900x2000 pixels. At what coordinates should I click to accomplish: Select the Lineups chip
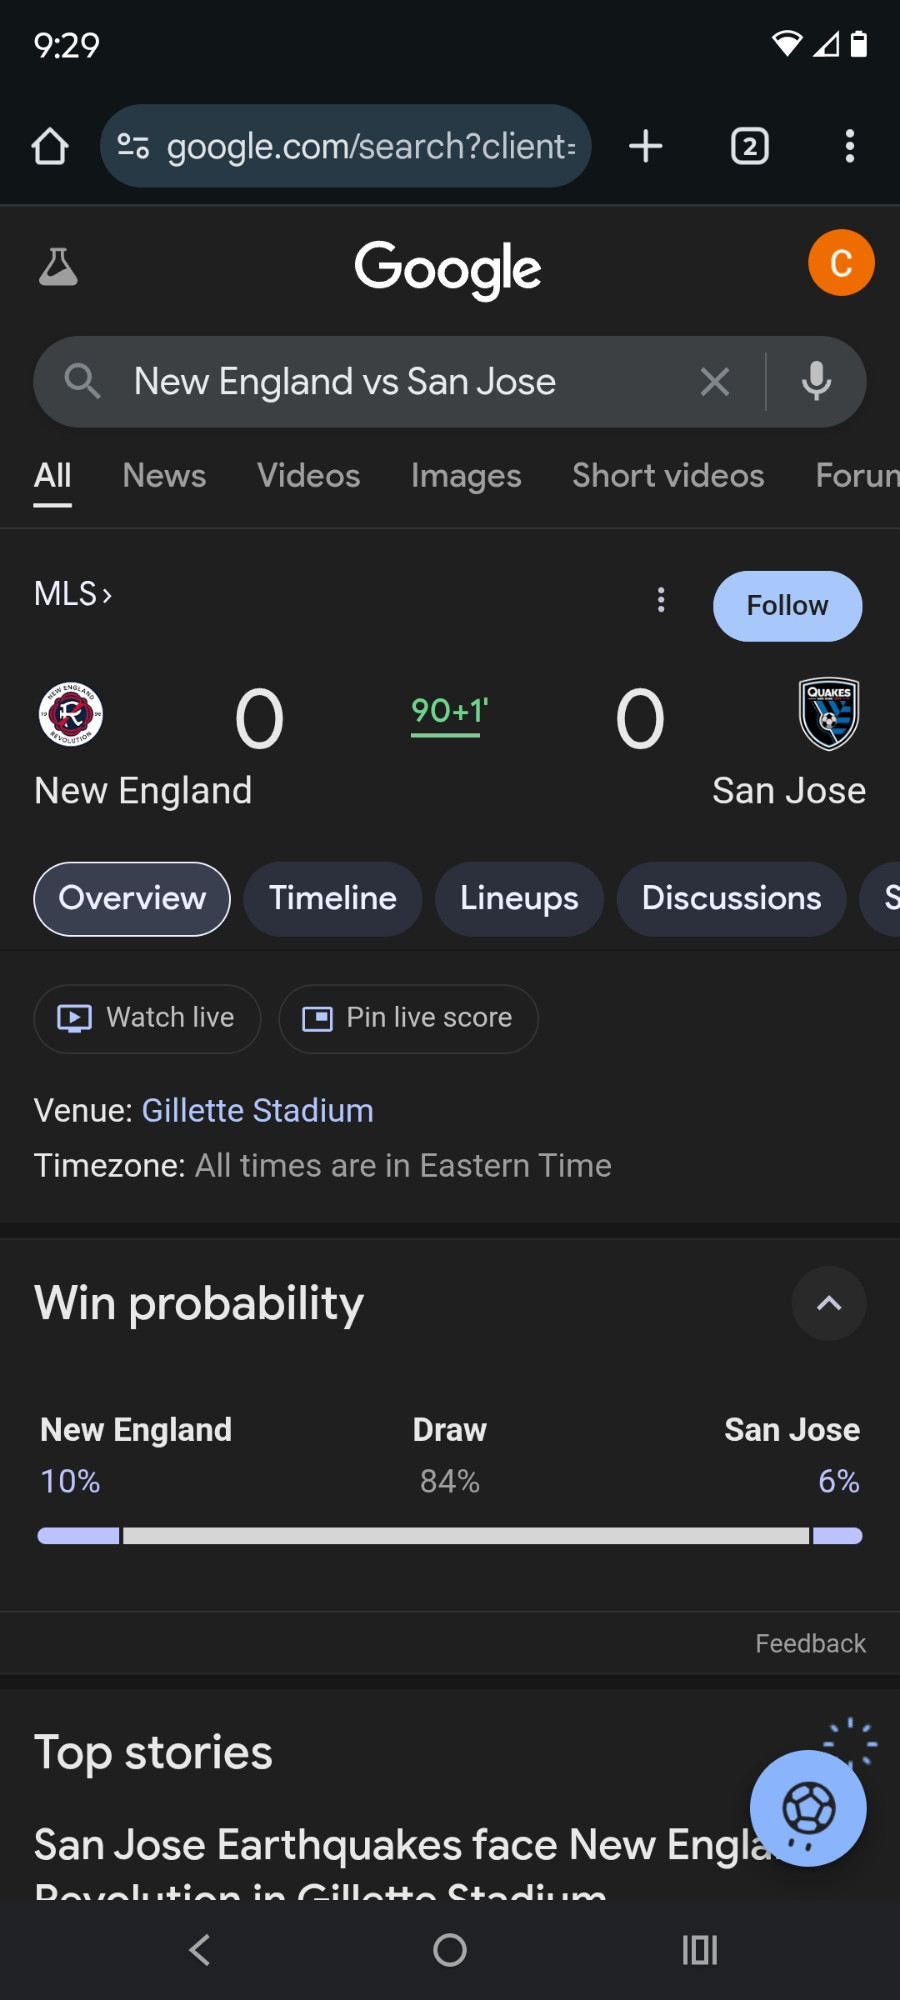(519, 898)
